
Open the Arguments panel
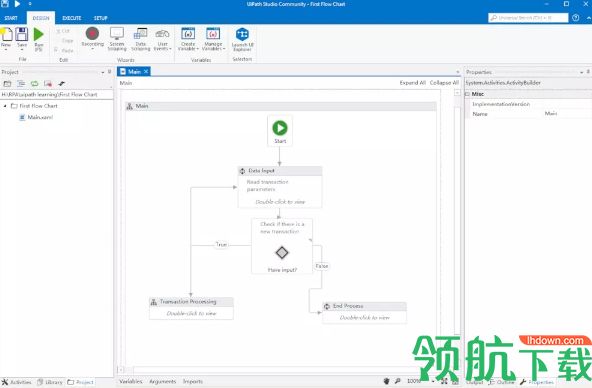163,382
